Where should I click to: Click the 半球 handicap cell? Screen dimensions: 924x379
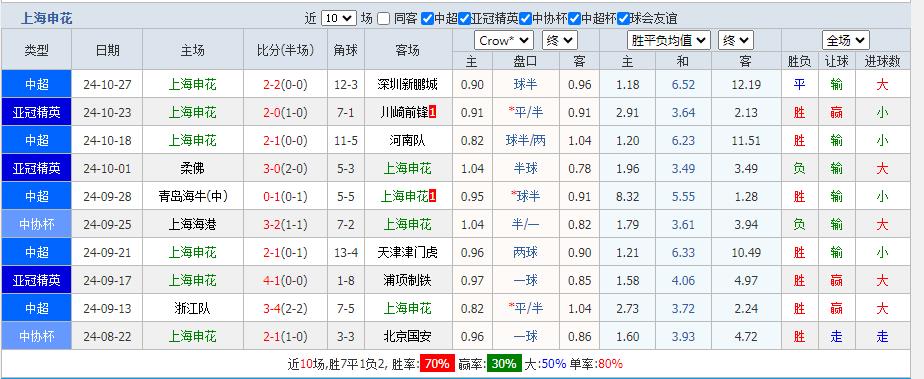coord(525,169)
